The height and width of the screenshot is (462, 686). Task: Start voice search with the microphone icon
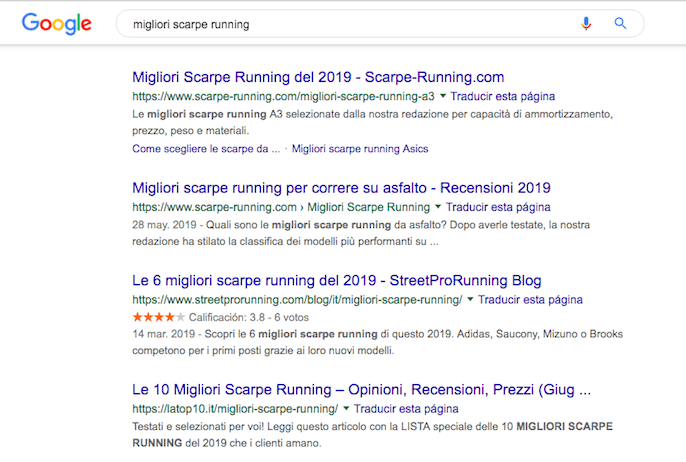pos(586,23)
